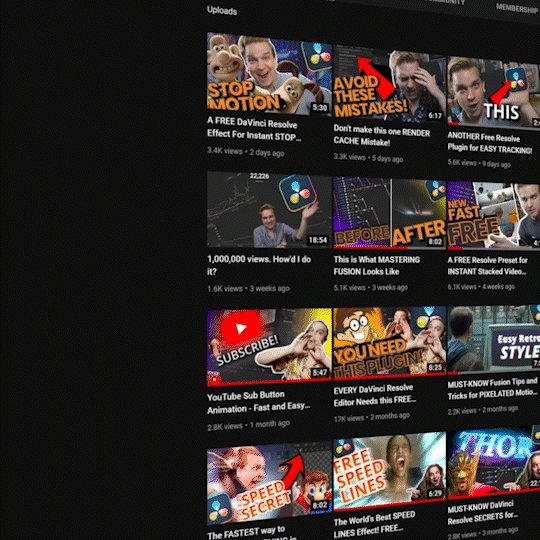Open the BEFORE AFTER Fusion thumbnail
This screenshot has width=540, height=540.
point(389,213)
